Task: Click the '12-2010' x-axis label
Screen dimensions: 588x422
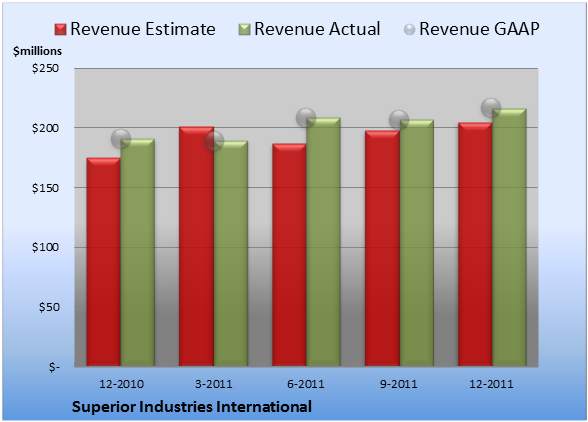Action: pyautogui.click(x=121, y=384)
